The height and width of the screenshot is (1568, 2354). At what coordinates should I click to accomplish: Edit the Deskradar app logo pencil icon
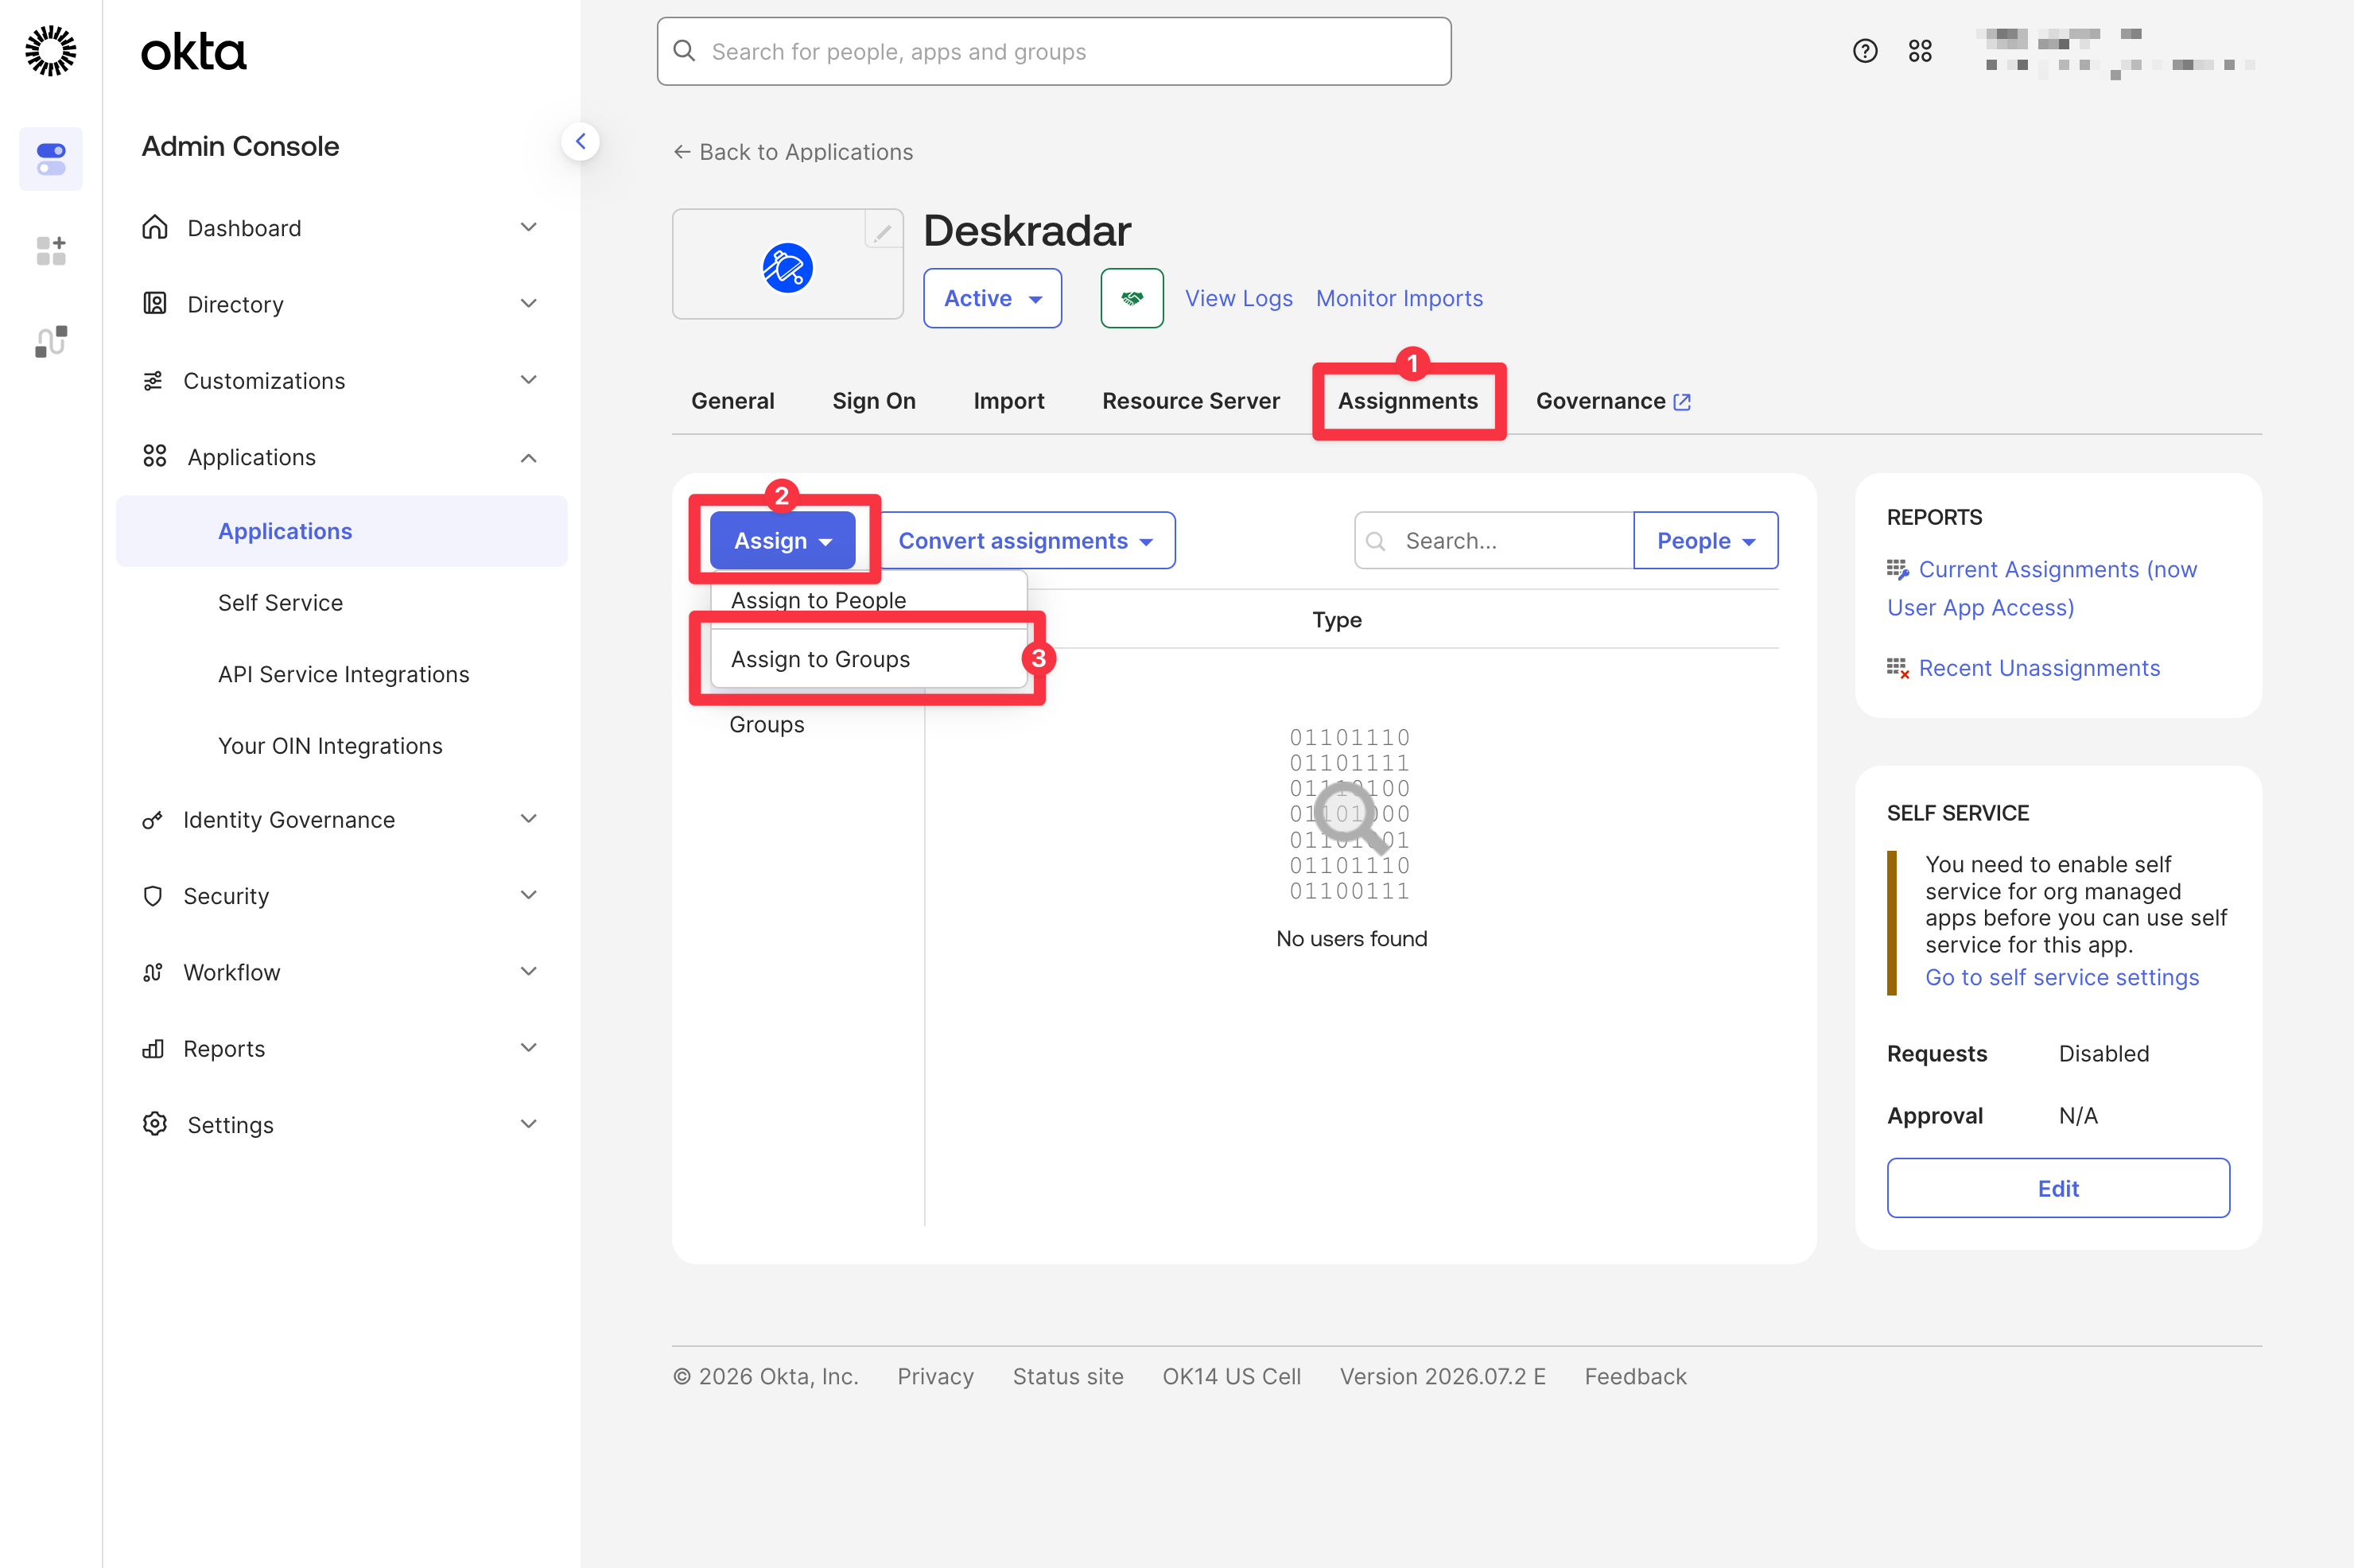(883, 231)
